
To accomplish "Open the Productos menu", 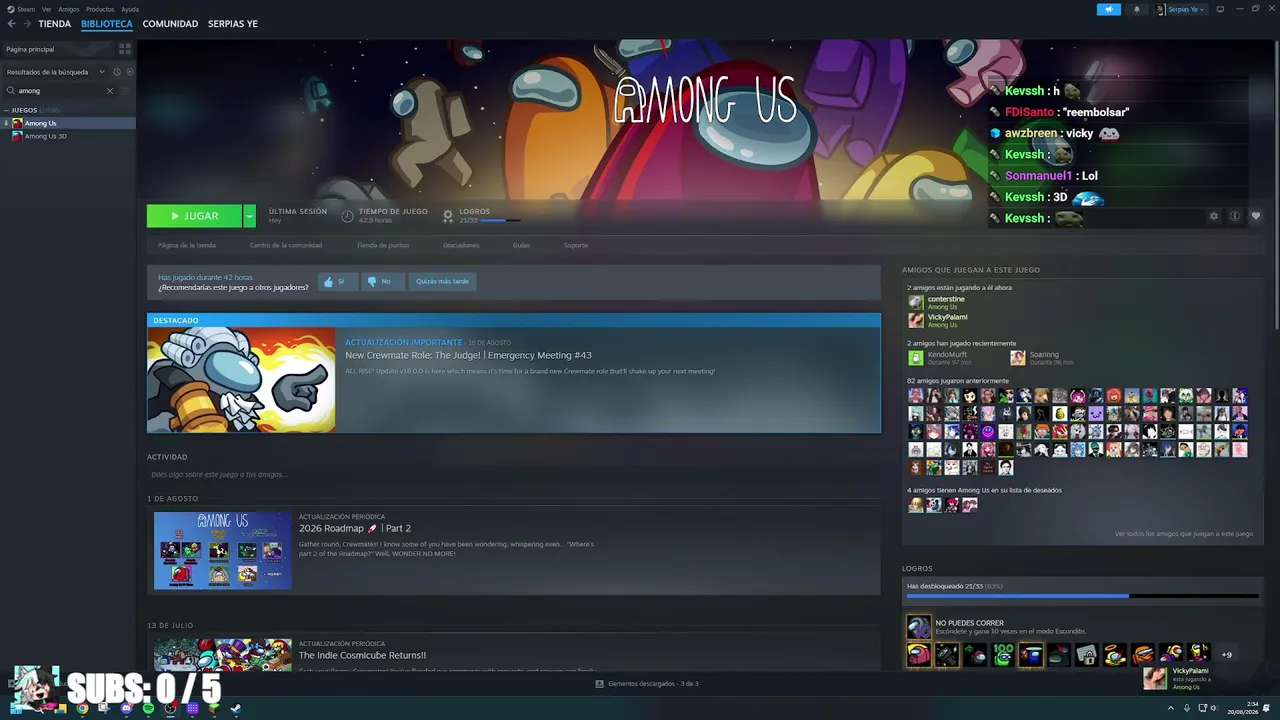I will pyautogui.click(x=100, y=9).
